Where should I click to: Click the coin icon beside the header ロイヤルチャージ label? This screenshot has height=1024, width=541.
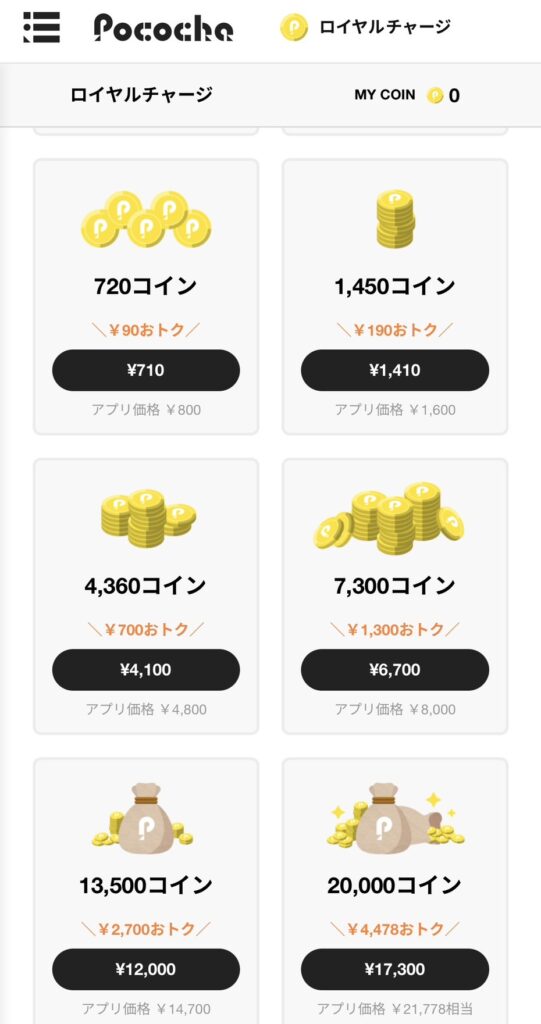pos(294,27)
